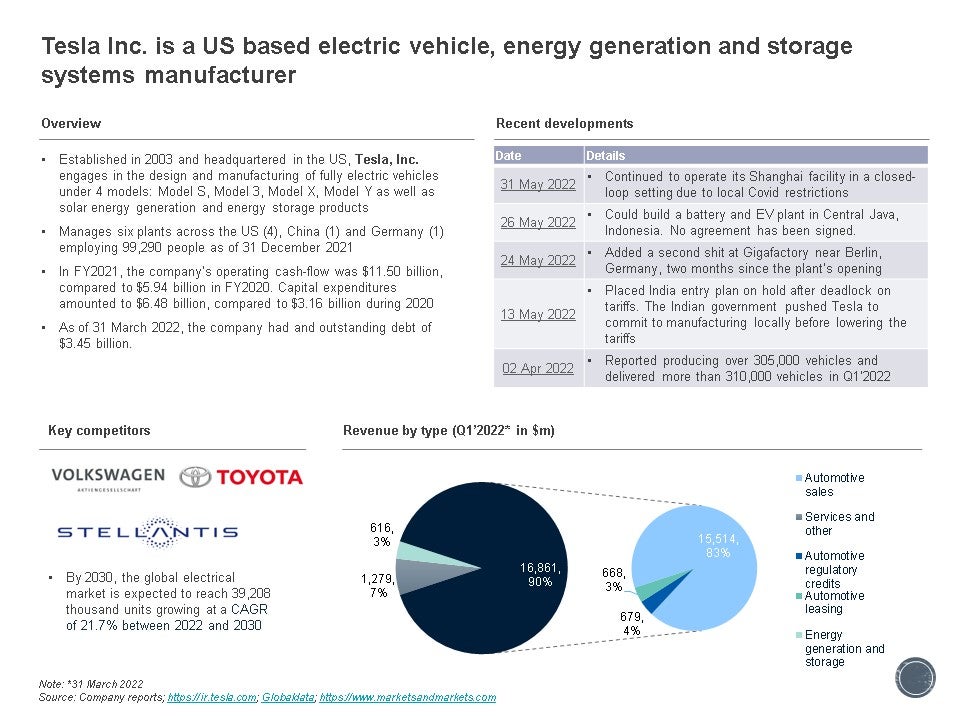Click the Central Java, Indonesia plant detail cell

(756, 222)
